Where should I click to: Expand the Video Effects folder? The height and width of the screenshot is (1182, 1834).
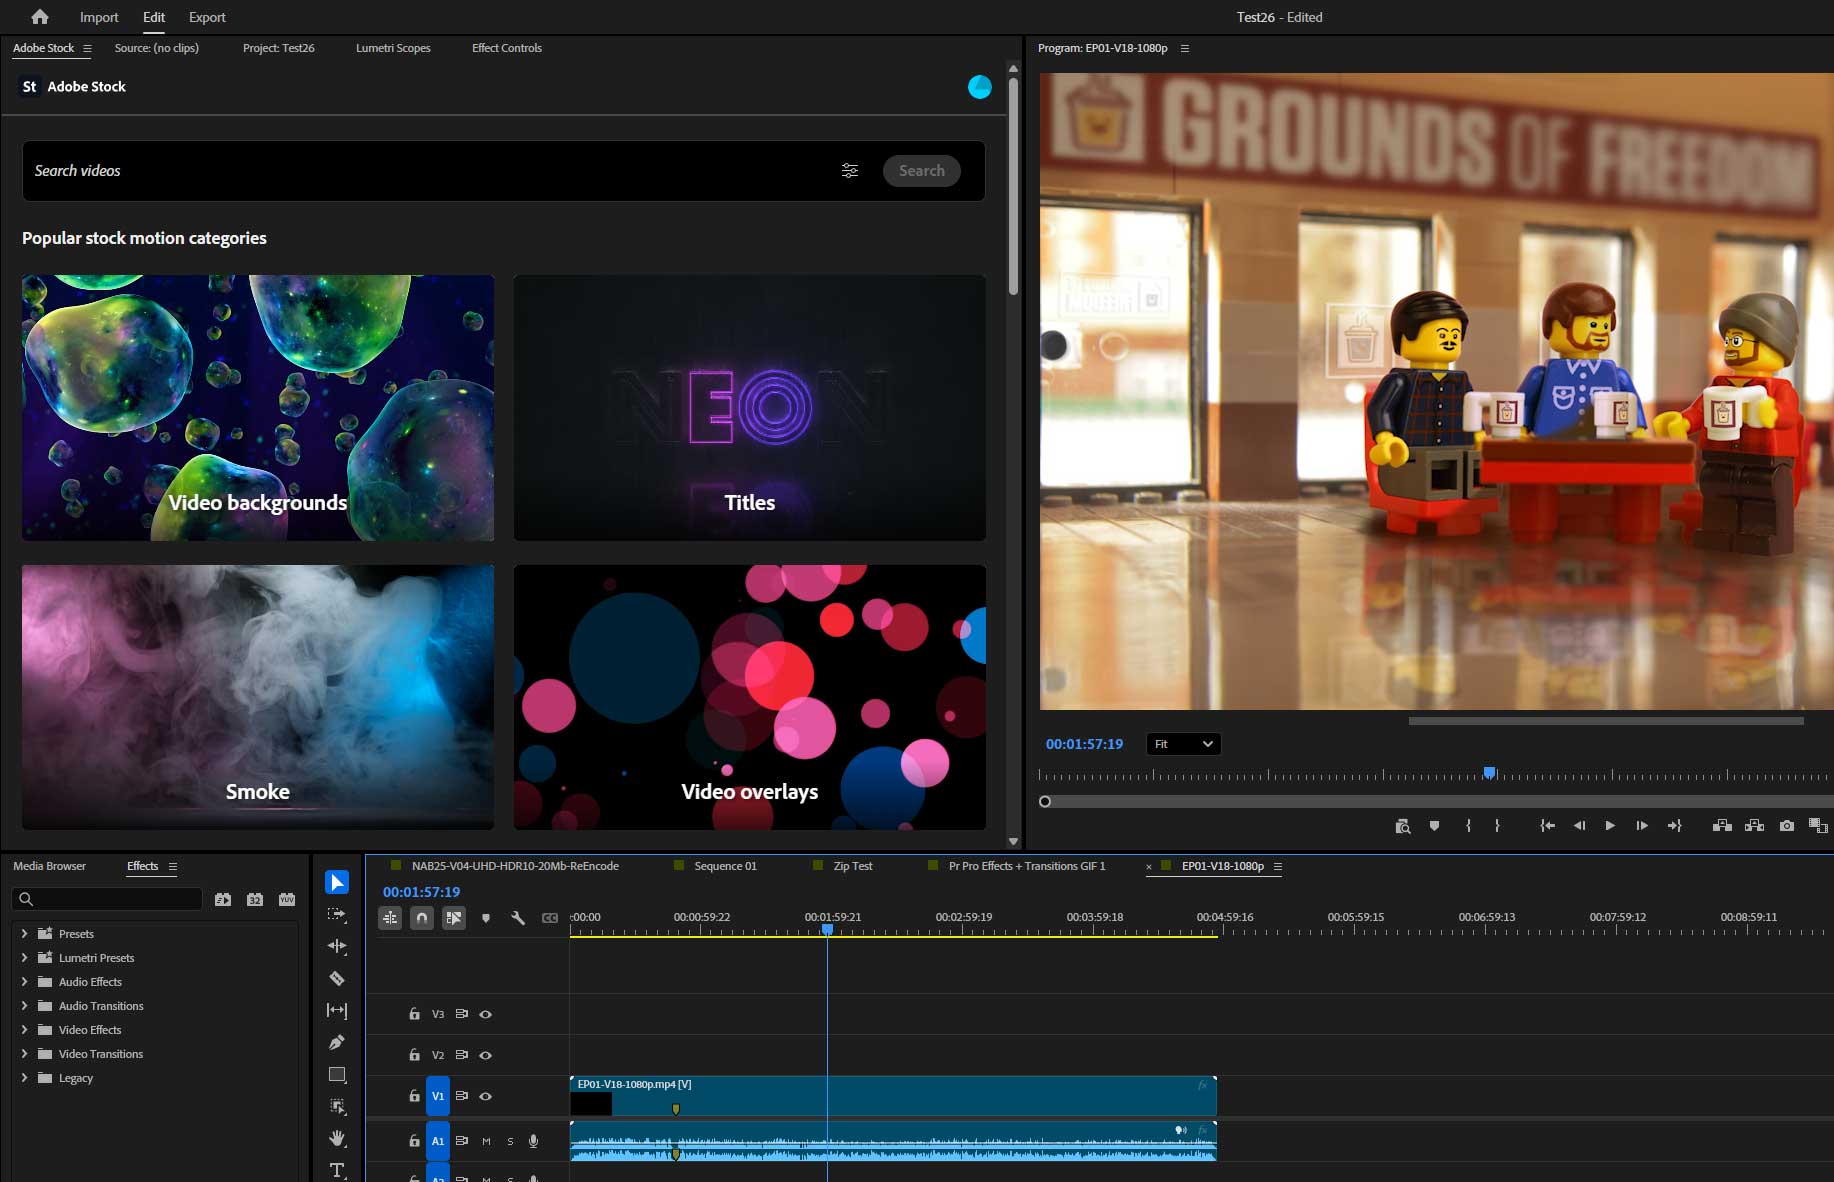24,1030
